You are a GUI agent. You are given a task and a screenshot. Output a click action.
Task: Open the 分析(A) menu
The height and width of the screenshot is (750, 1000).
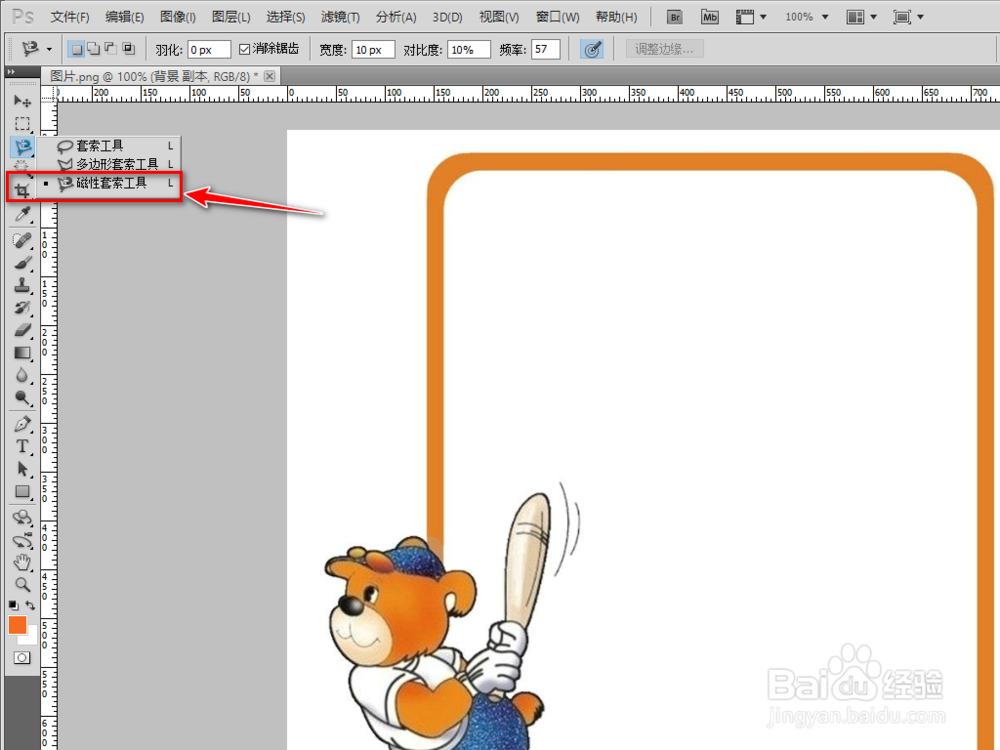coord(395,17)
